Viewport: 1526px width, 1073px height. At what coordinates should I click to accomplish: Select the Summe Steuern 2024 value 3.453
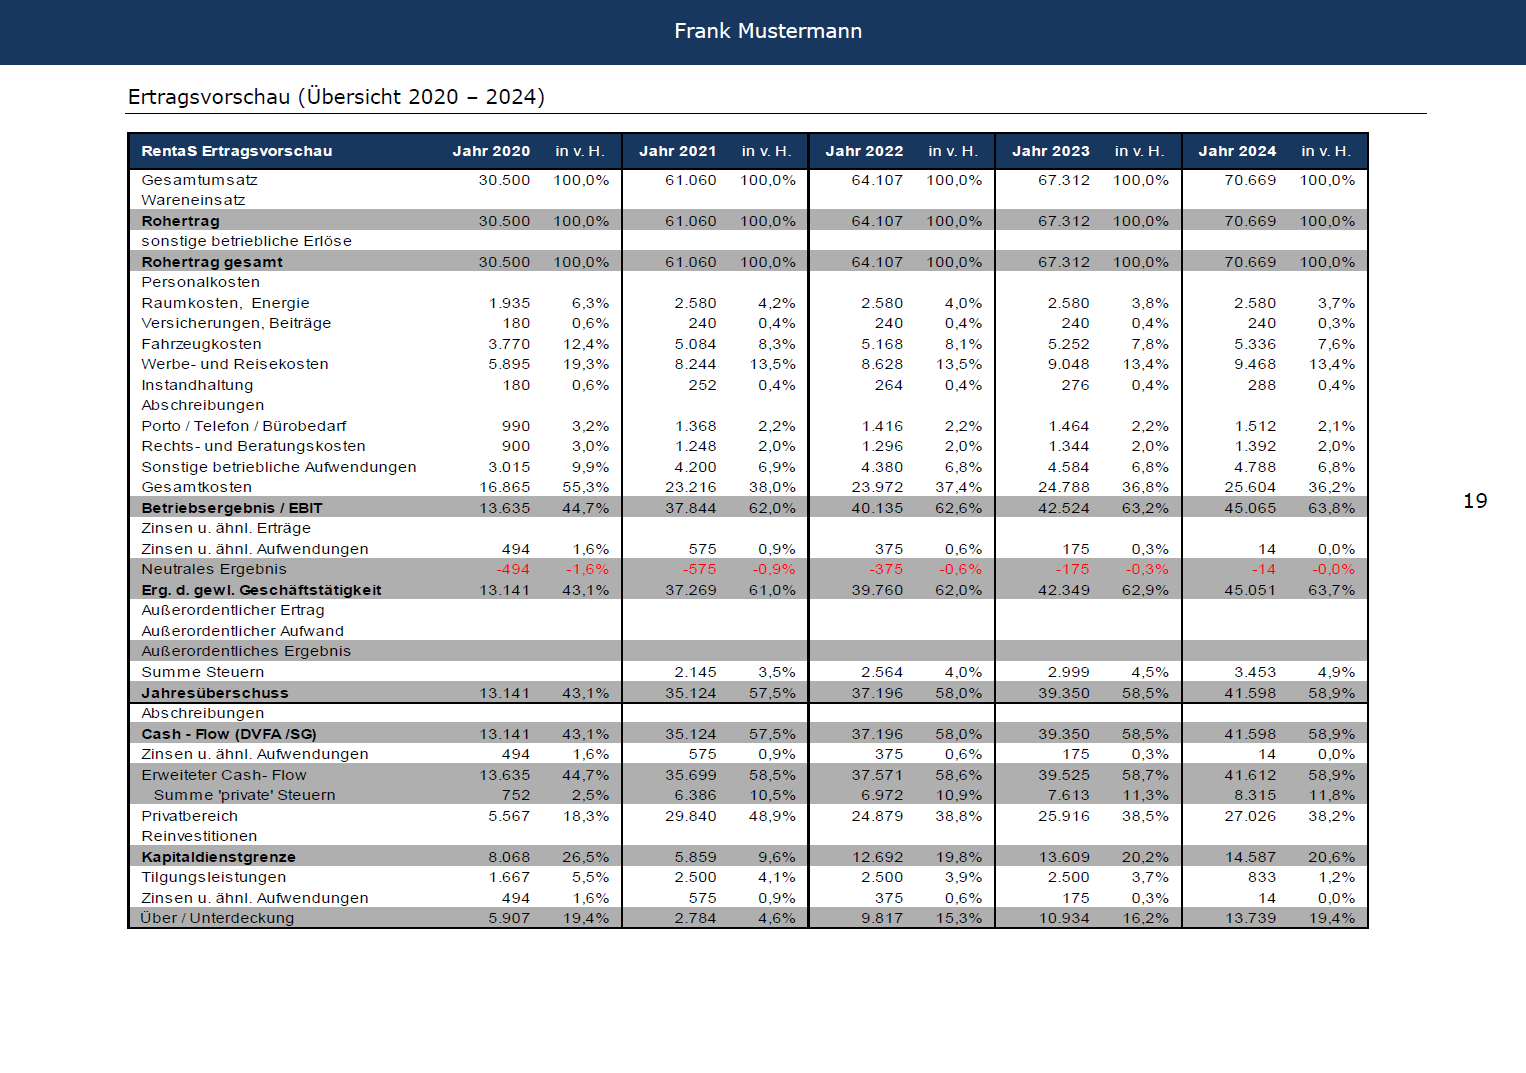pyautogui.click(x=1255, y=672)
